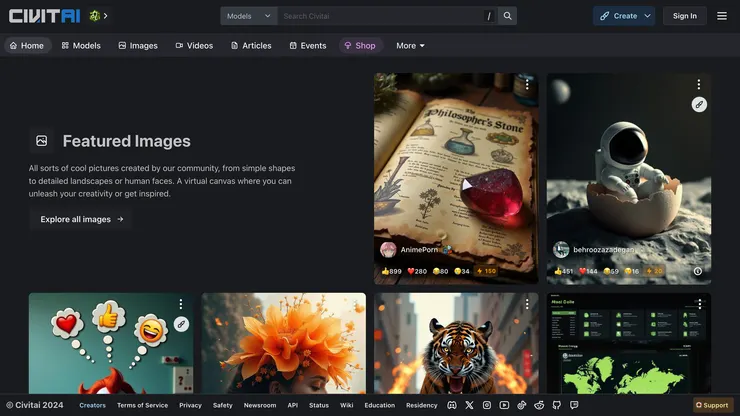
Task: Open three-dot menu on tiger image
Action: point(527,305)
